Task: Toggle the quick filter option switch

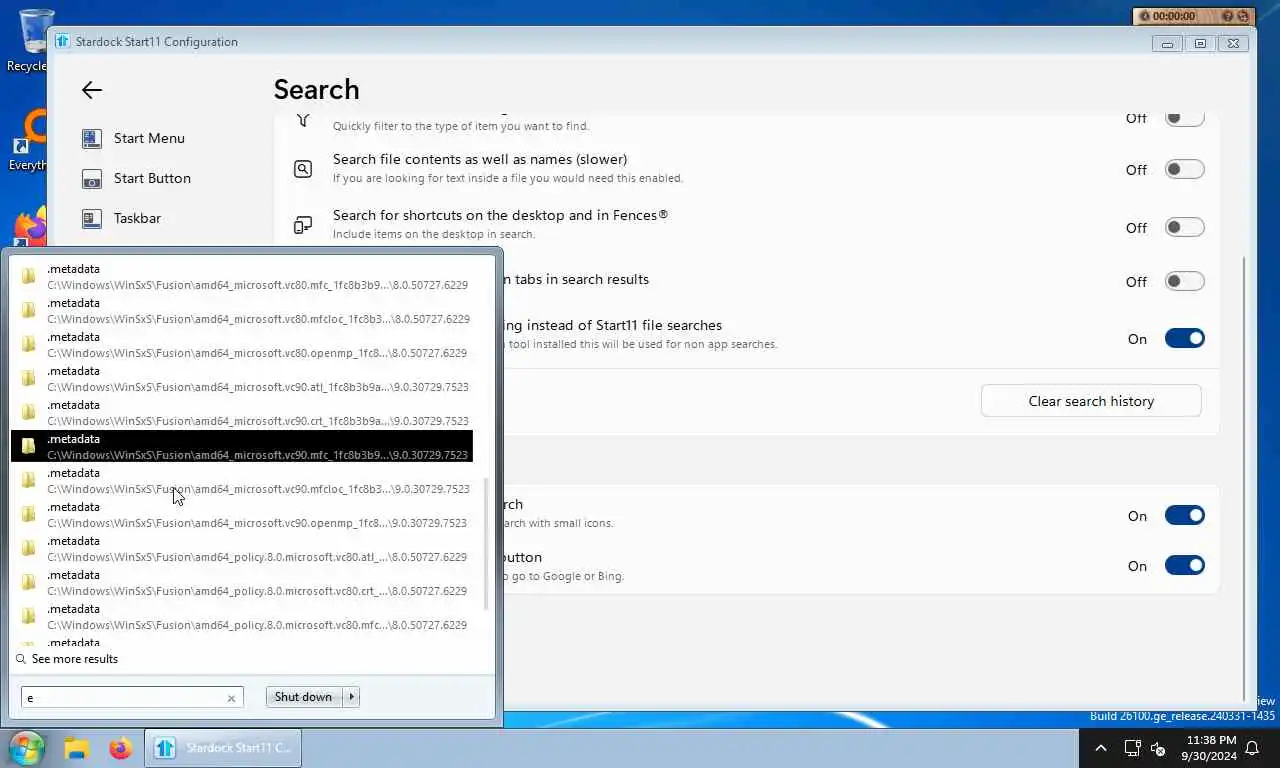Action: [x=1184, y=118]
